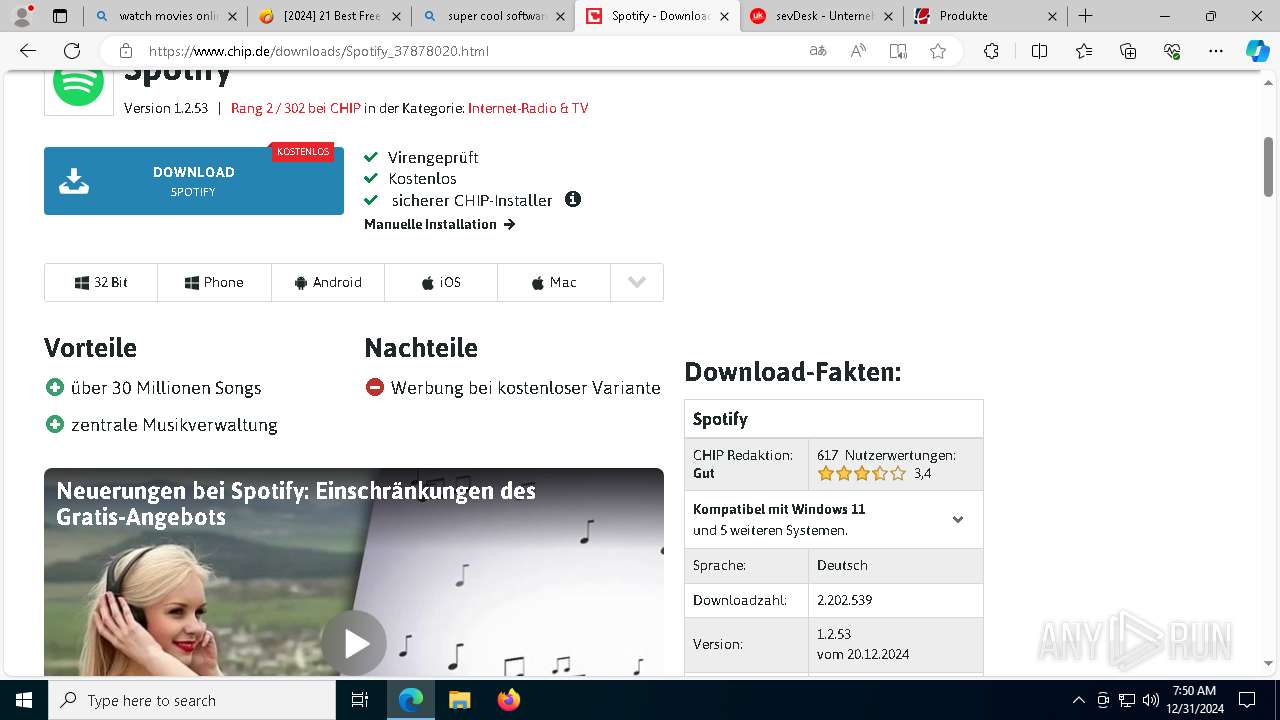The image size is (1280, 720).
Task: Open the Copilot sidebar
Action: 1257,51
